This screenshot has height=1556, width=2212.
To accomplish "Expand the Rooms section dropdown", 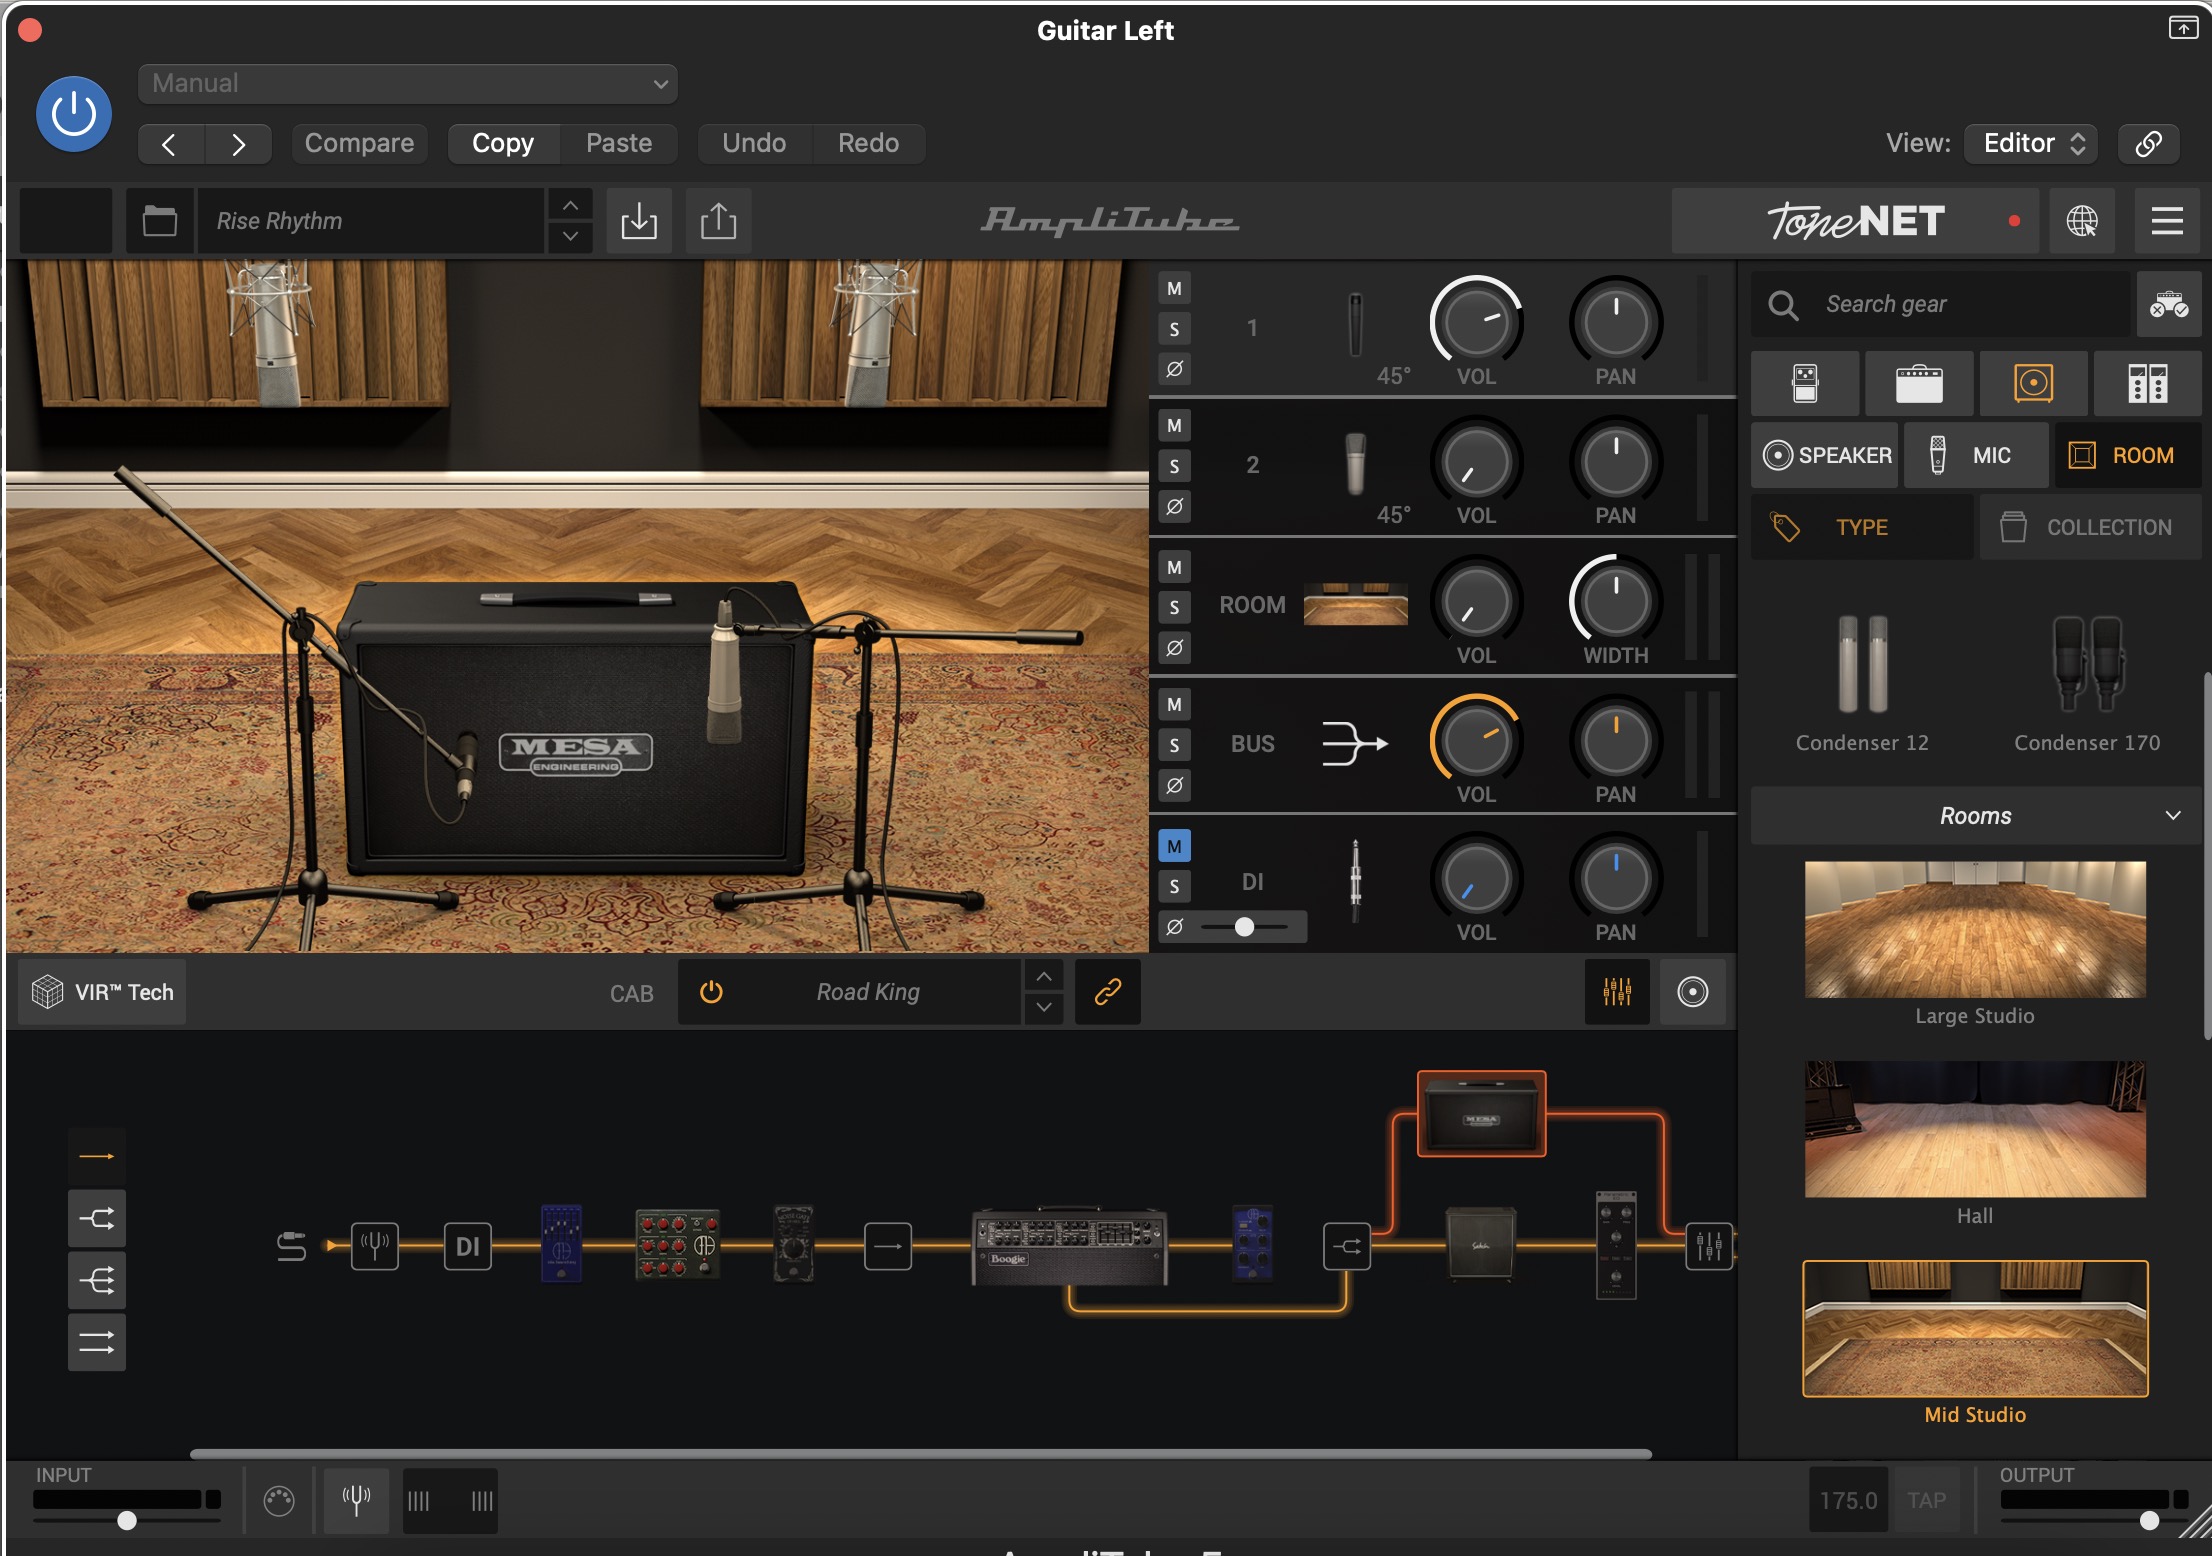I will point(1974,816).
